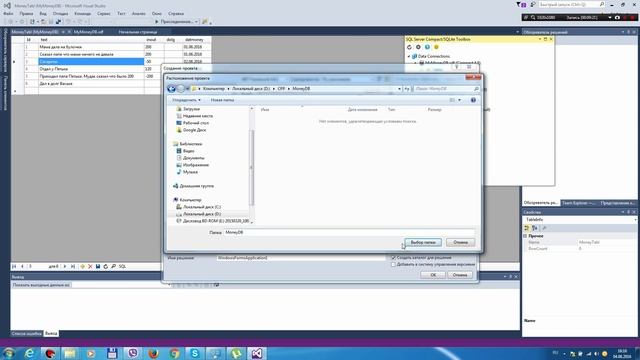The image size is (640, 360).
Task: Open 'Показать выходные данные из' combo box
Action: point(121,285)
